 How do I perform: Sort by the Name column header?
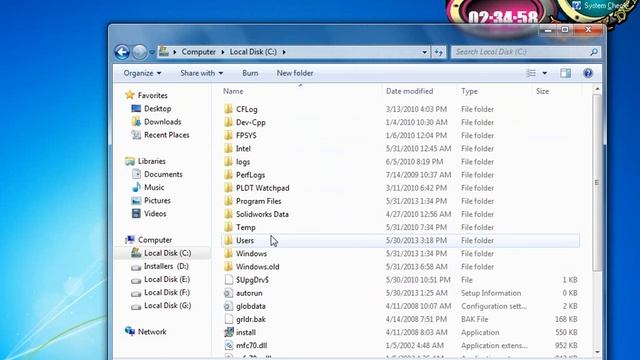233,91
